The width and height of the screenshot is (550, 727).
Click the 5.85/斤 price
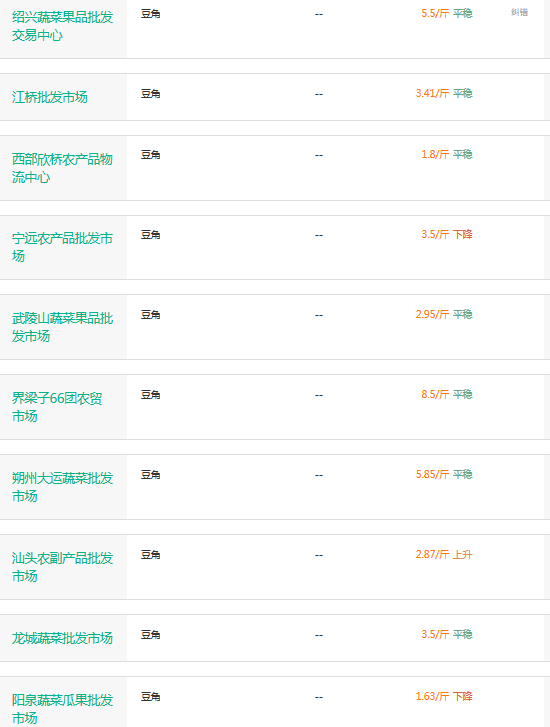(432, 475)
